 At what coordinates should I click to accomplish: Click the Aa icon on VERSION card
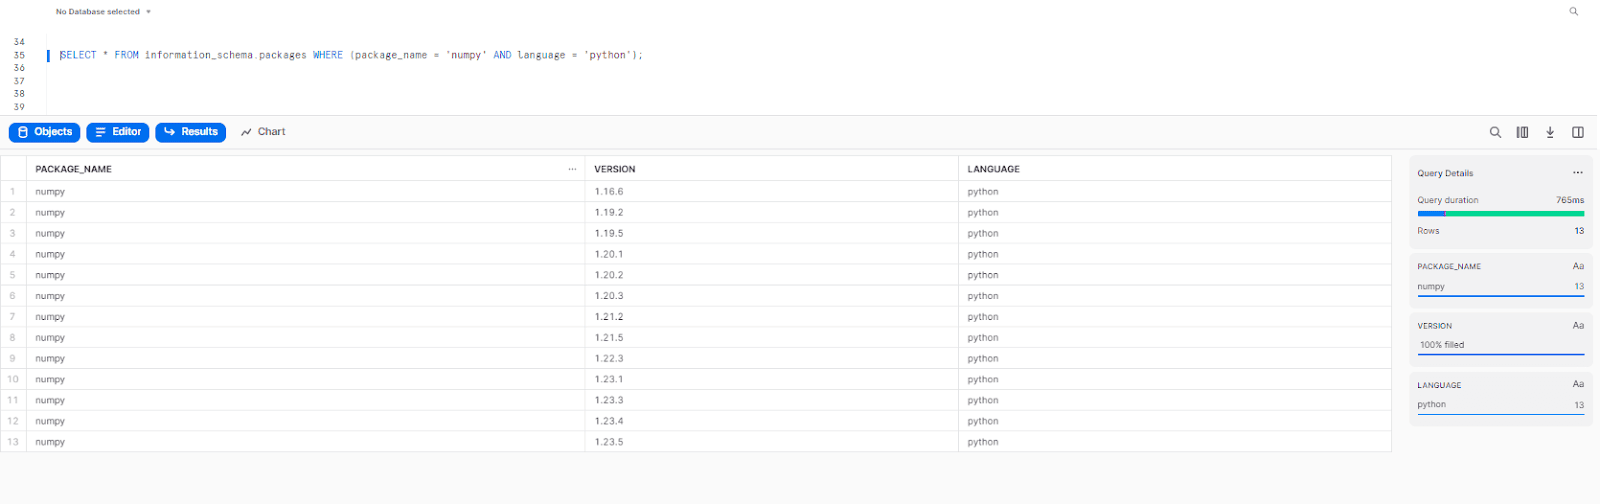[1578, 325]
